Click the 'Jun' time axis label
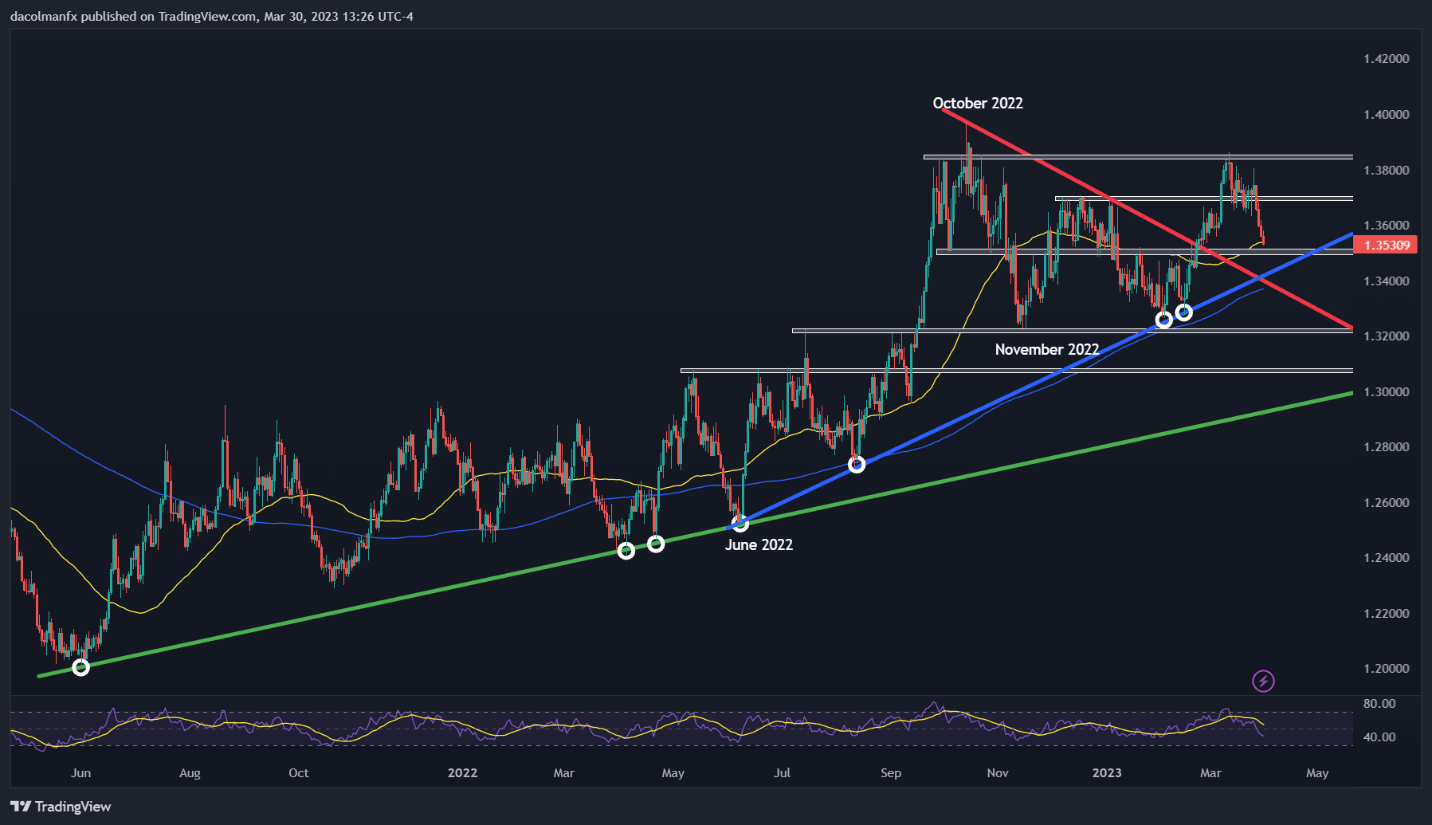The height and width of the screenshot is (825, 1432). click(x=81, y=773)
